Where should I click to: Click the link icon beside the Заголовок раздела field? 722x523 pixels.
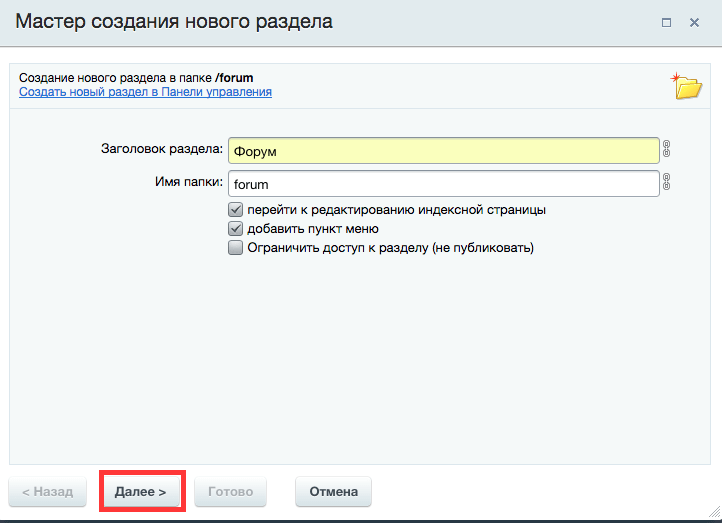click(x=666, y=150)
